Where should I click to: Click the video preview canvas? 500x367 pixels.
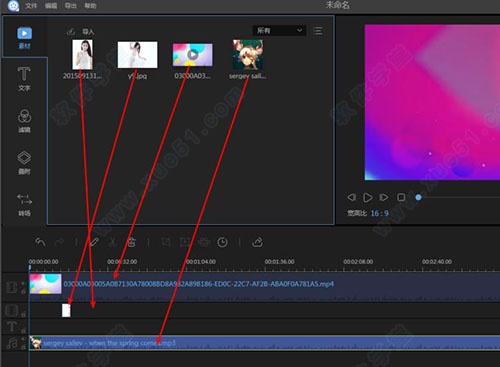coord(432,102)
